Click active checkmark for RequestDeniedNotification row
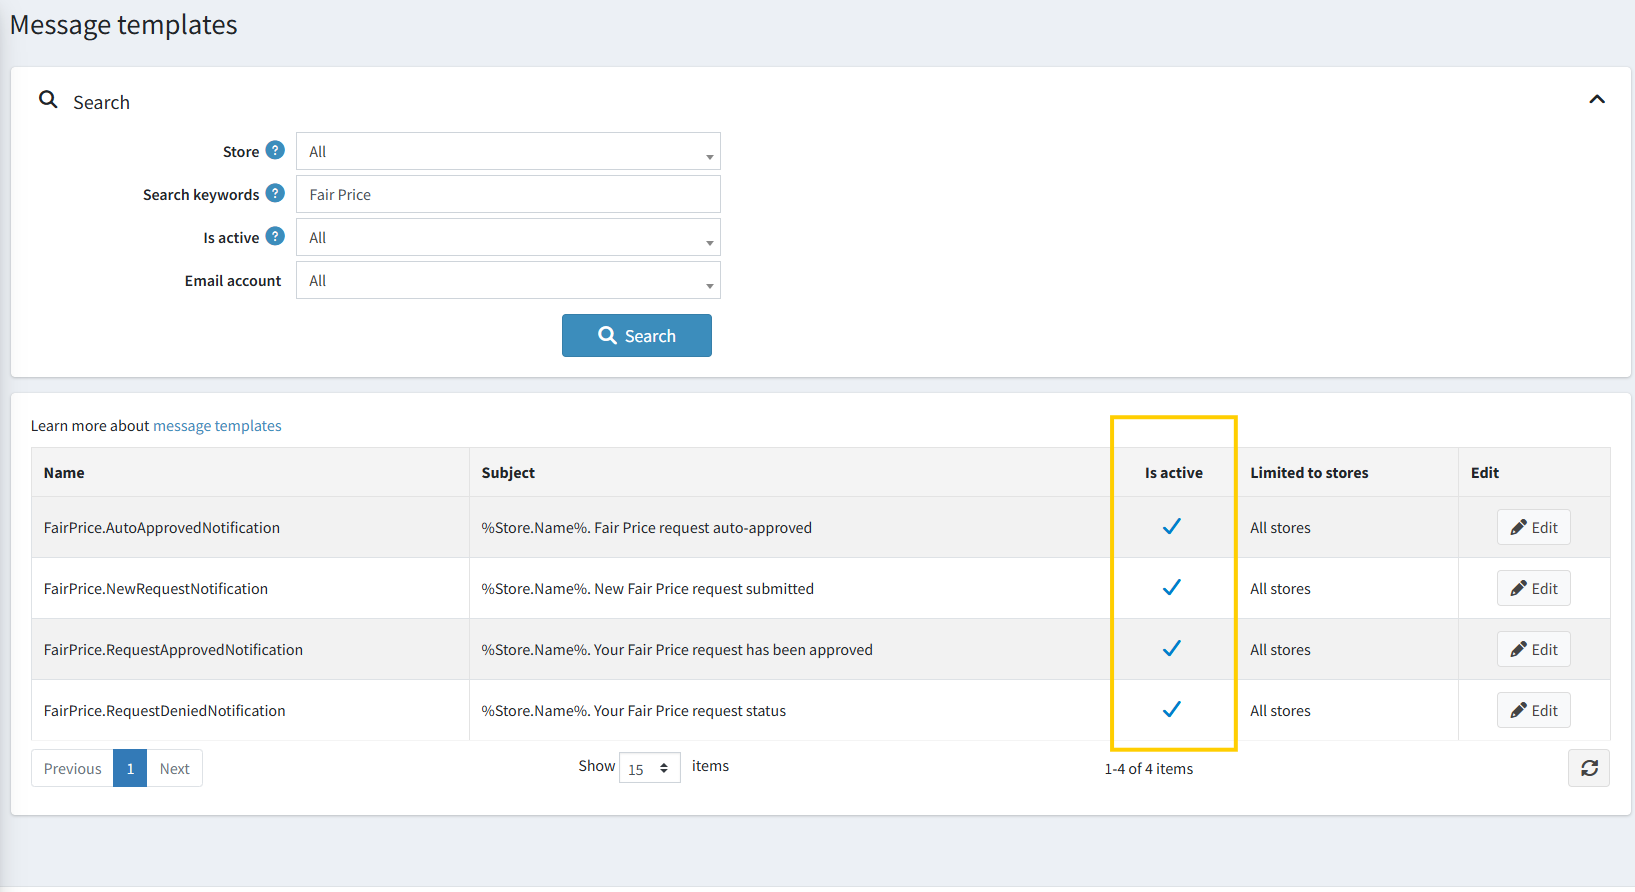 coord(1172,710)
